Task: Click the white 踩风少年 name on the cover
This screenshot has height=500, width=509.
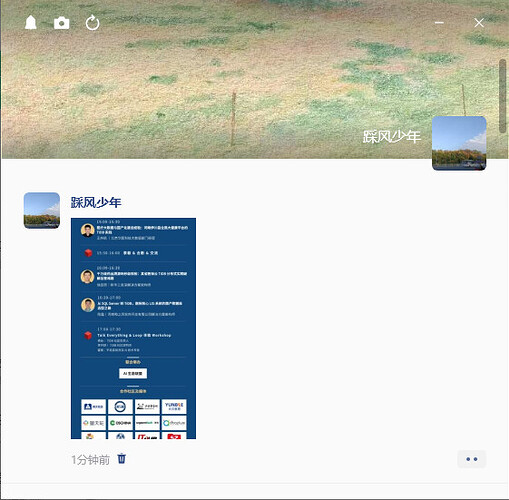Action: coord(392,137)
